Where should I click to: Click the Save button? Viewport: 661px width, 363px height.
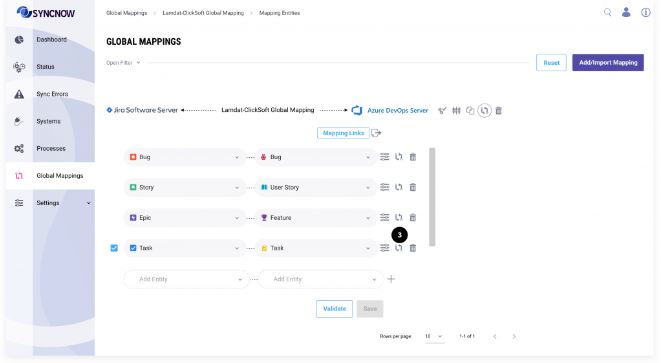(370, 309)
